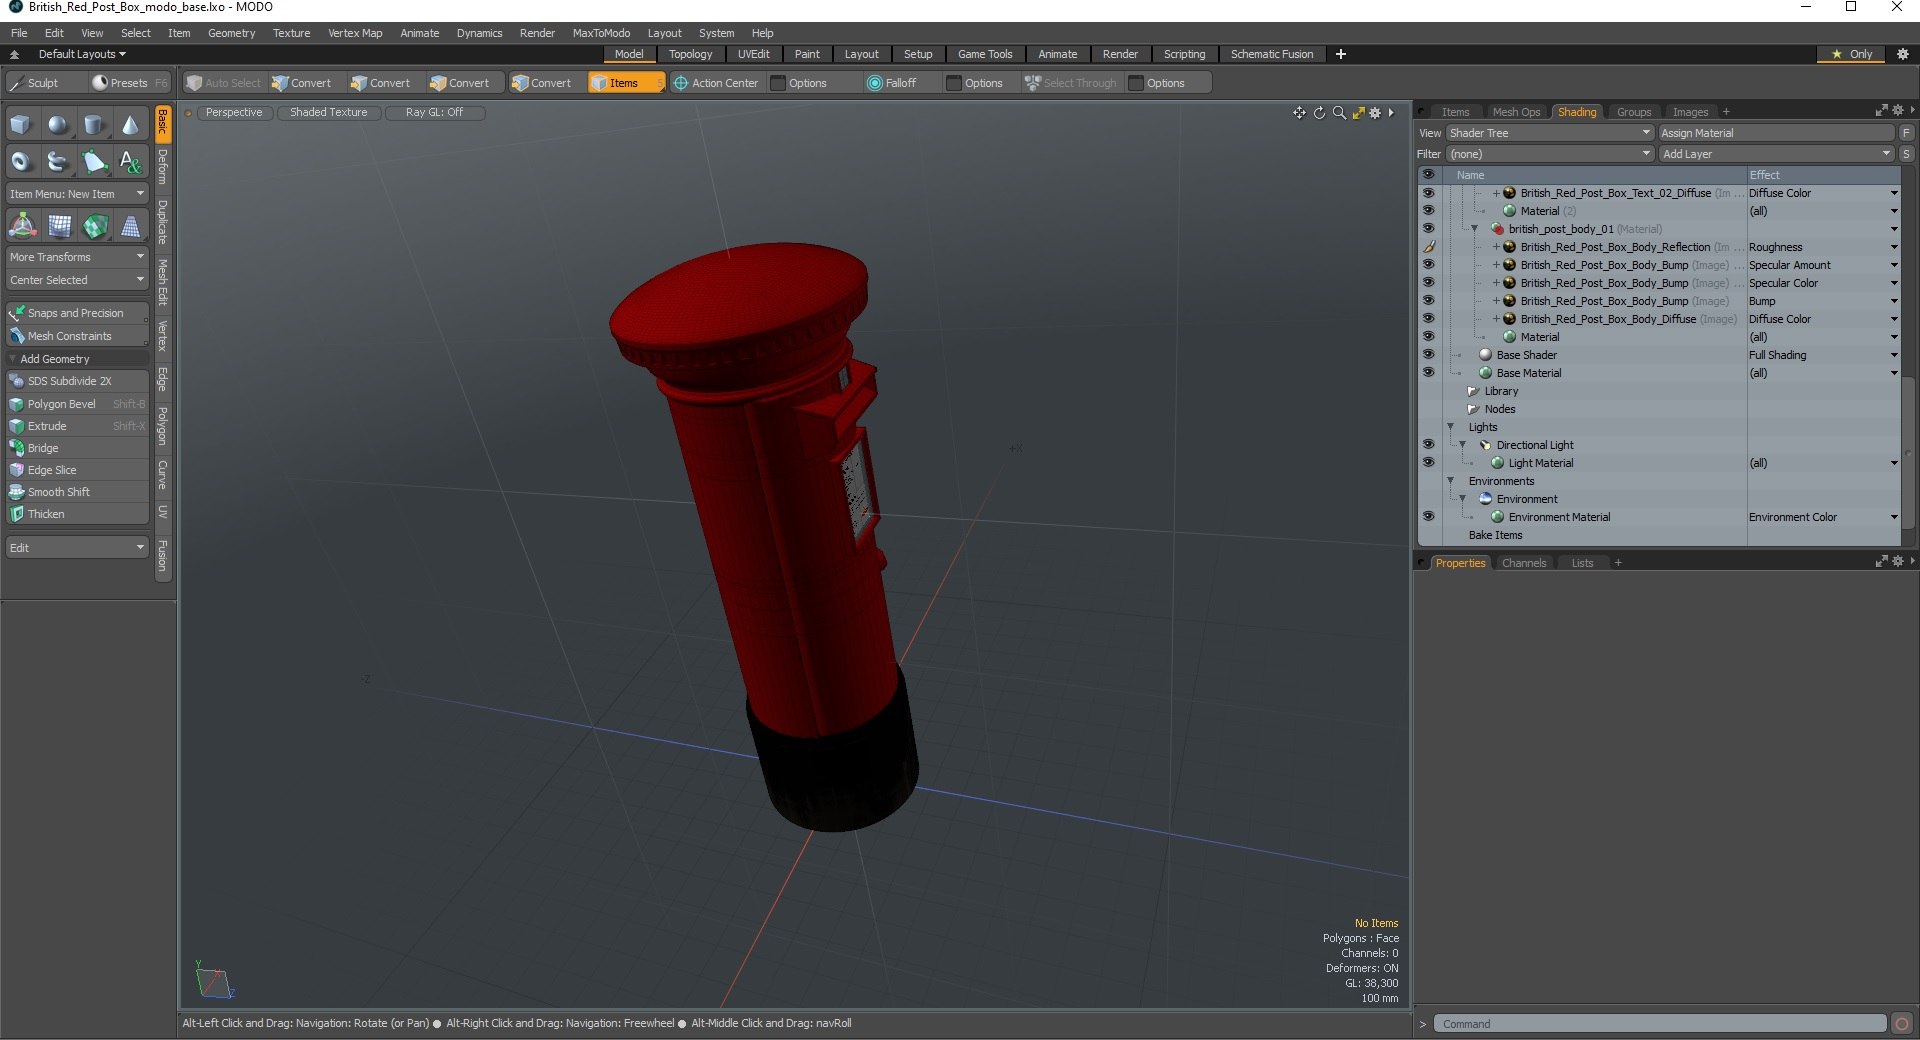Screen dimensions: 1920x1040
Task: Enable Items selection mode button
Action: (626, 83)
